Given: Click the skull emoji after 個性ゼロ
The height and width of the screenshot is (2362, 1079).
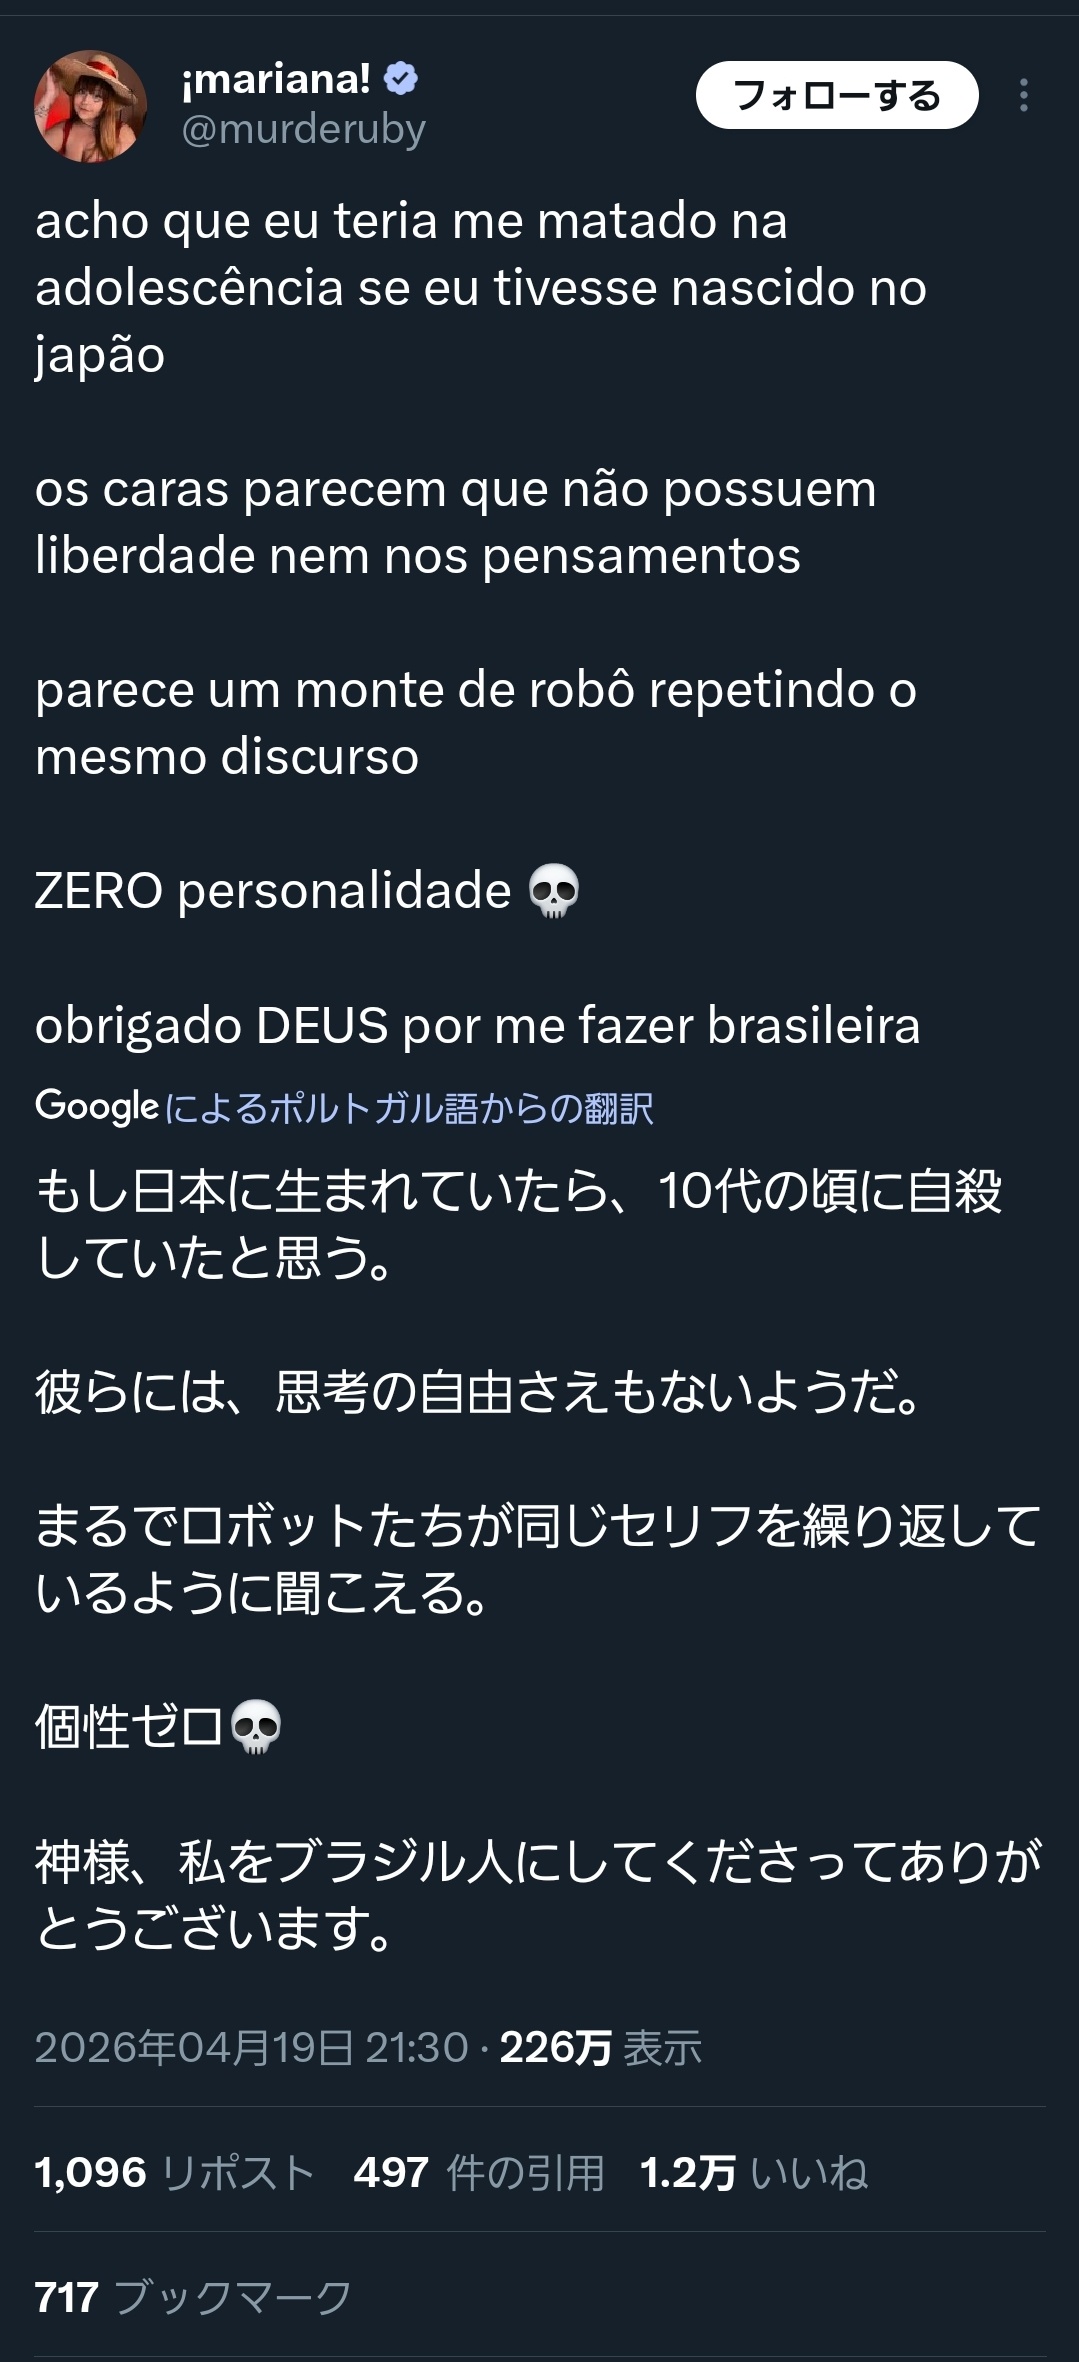Looking at the screenshot, I should [x=256, y=1727].
